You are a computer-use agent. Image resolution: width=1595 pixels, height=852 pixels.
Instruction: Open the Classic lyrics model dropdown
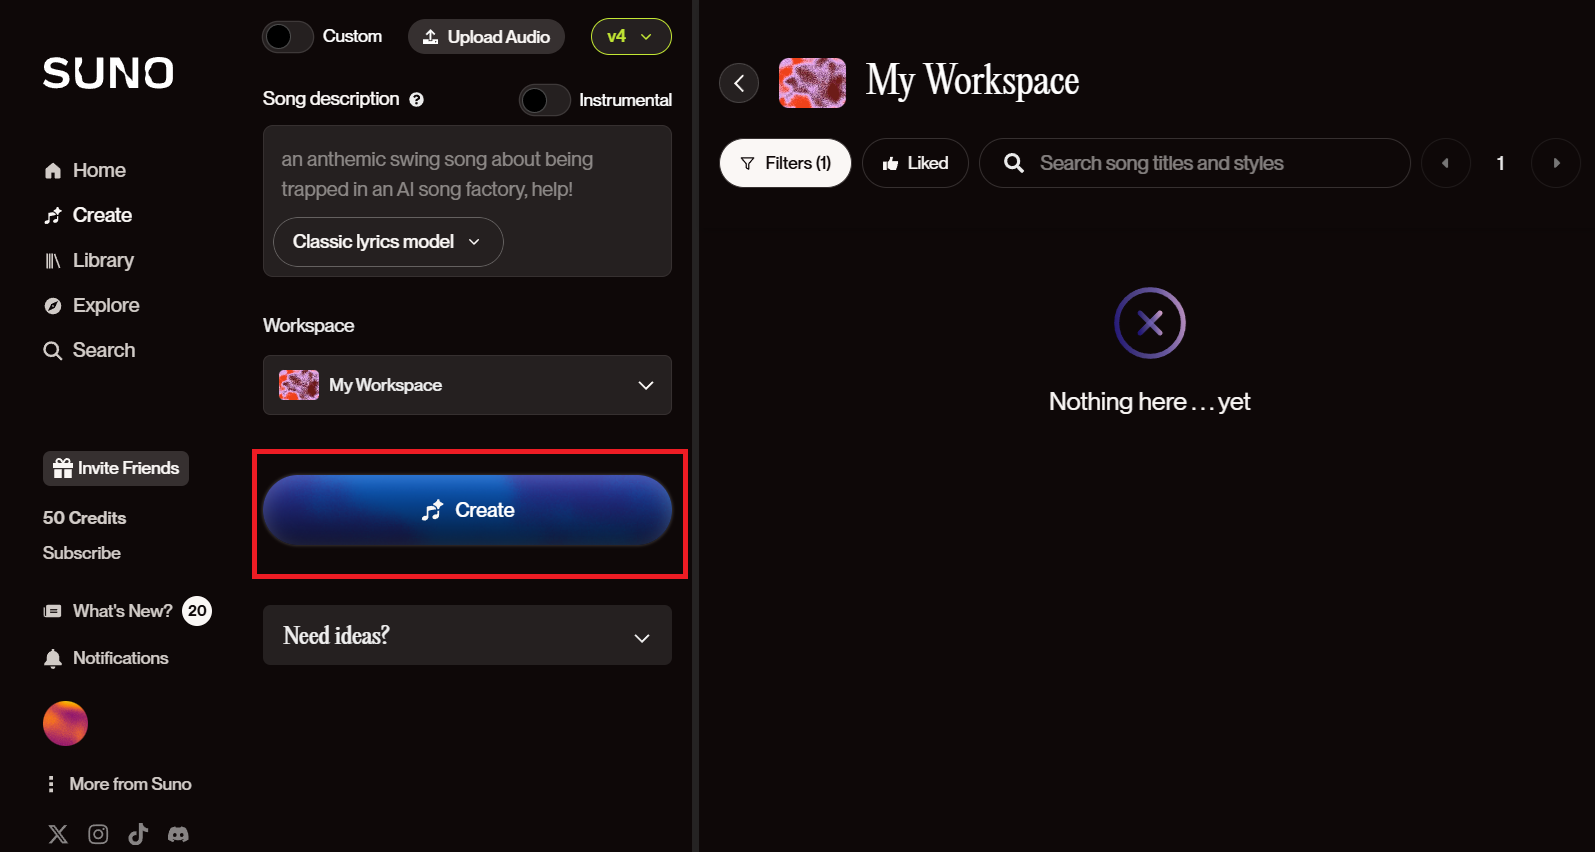tap(387, 242)
